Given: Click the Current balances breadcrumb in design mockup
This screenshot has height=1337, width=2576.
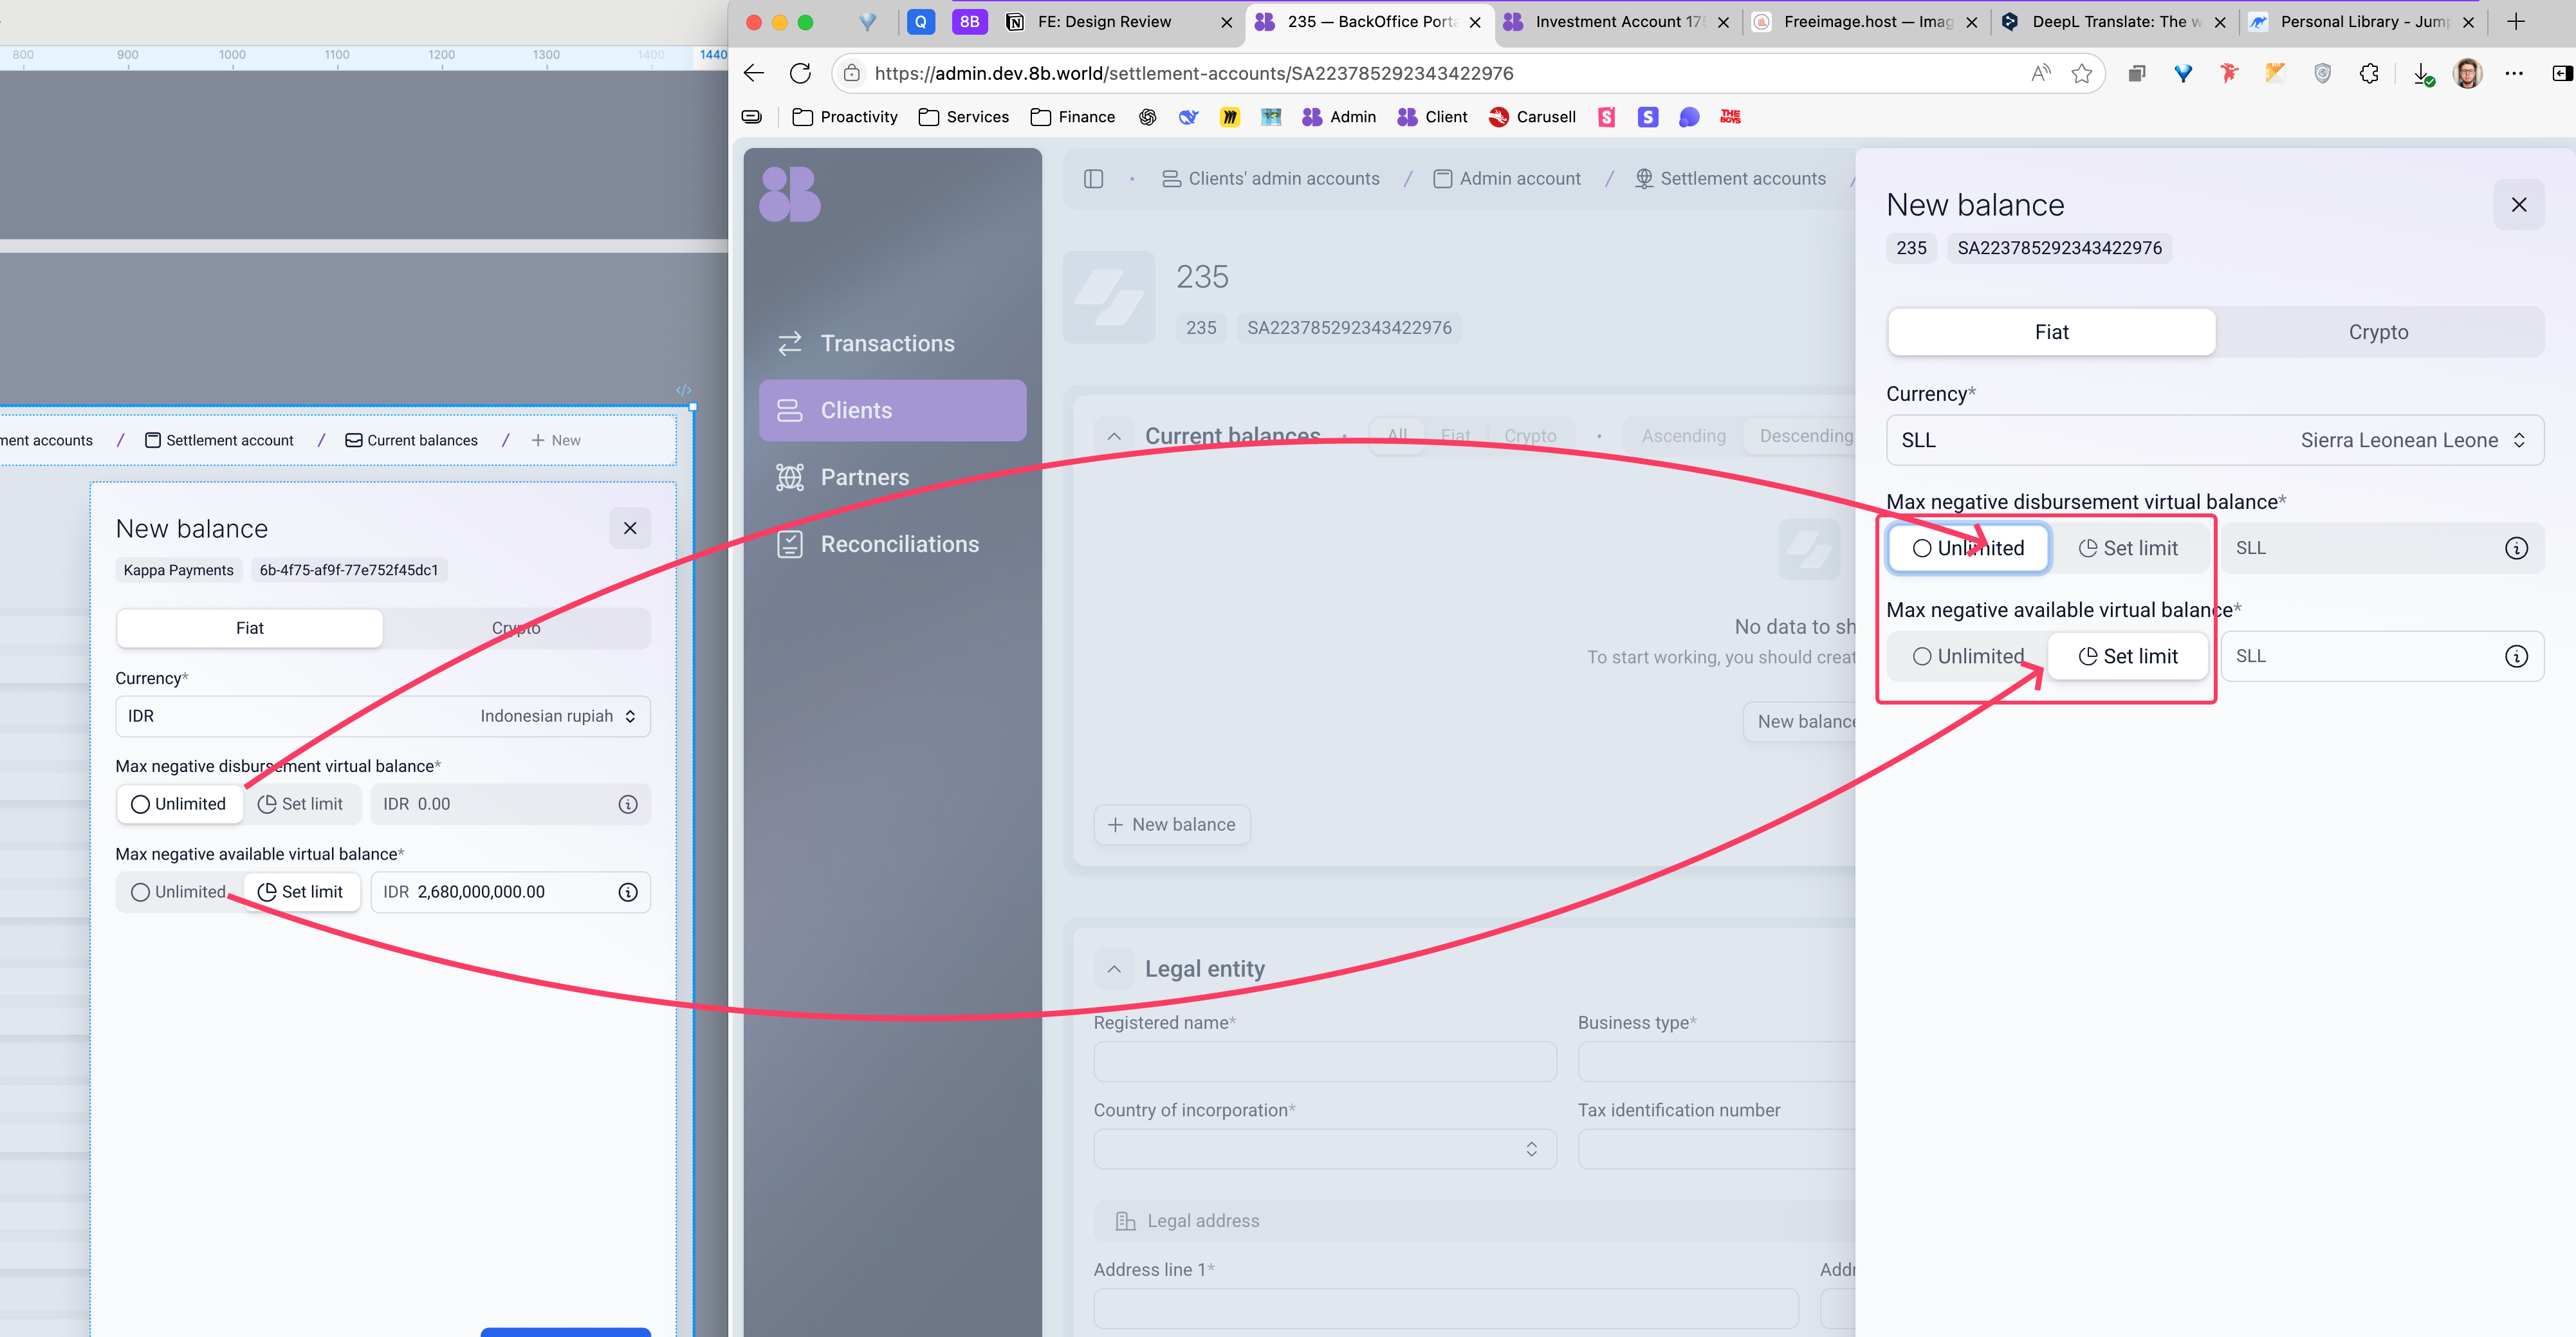Looking at the screenshot, I should tap(412, 440).
